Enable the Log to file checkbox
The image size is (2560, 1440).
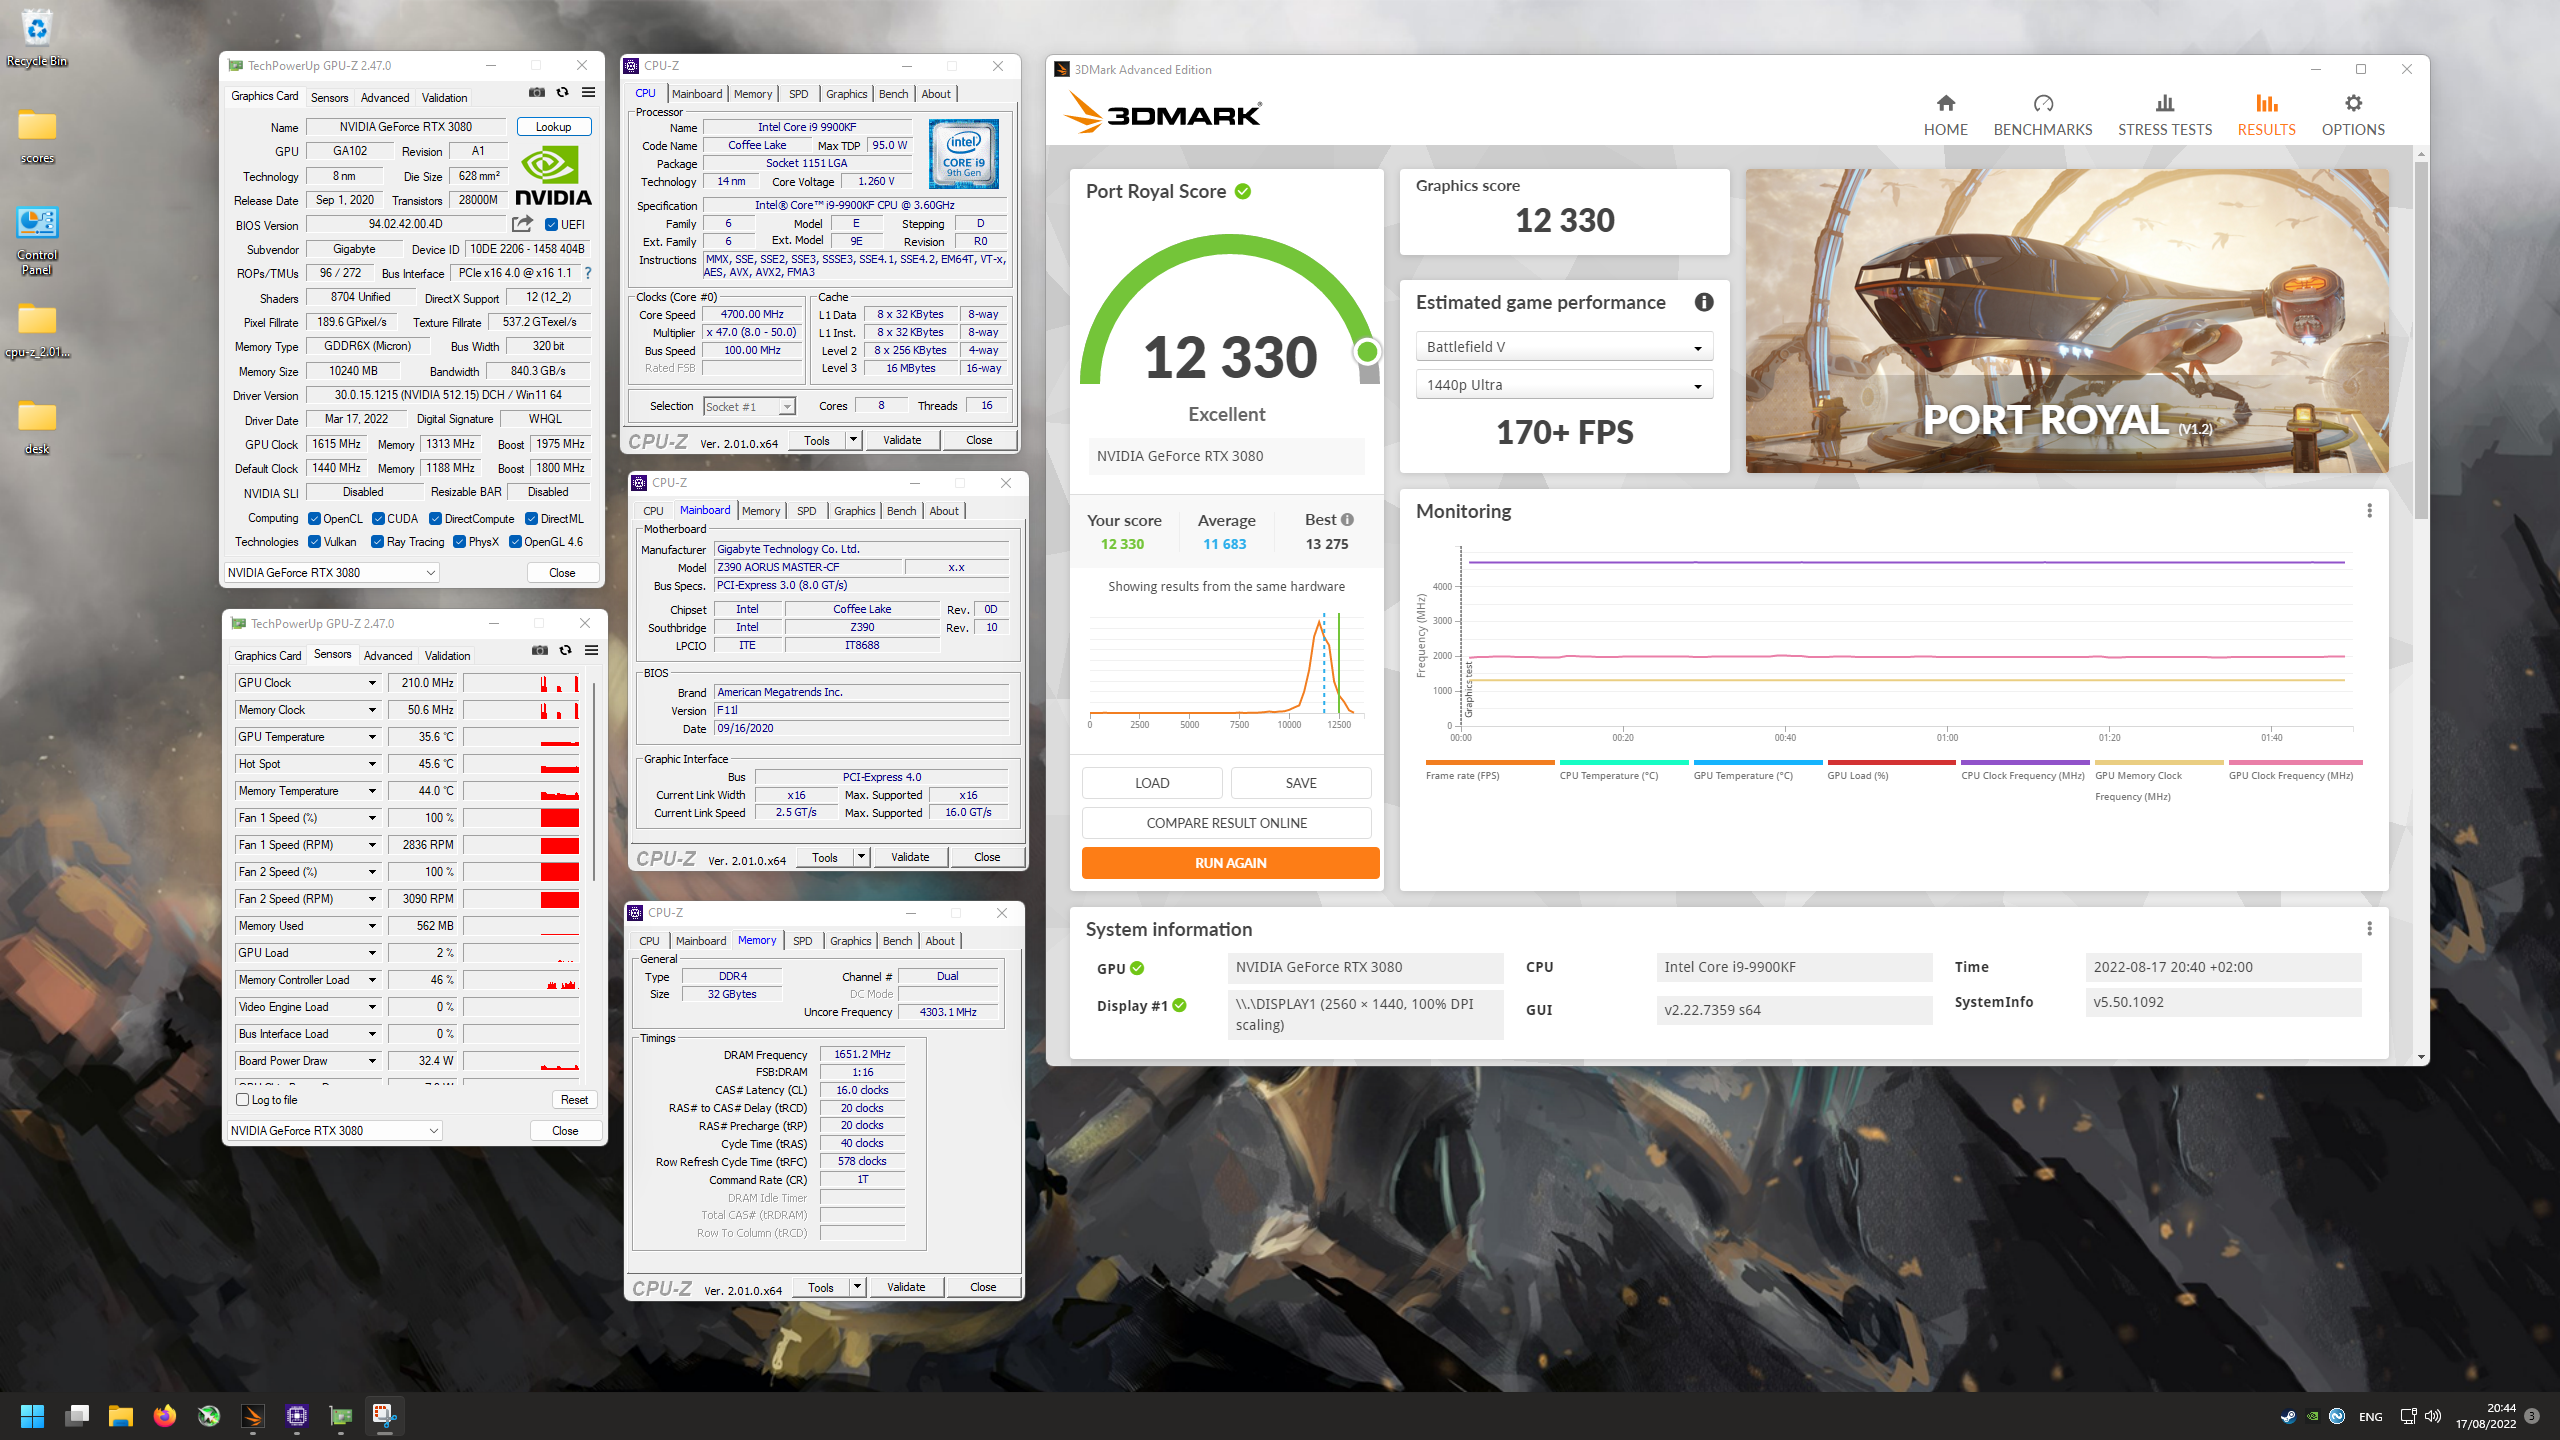coord(242,1100)
